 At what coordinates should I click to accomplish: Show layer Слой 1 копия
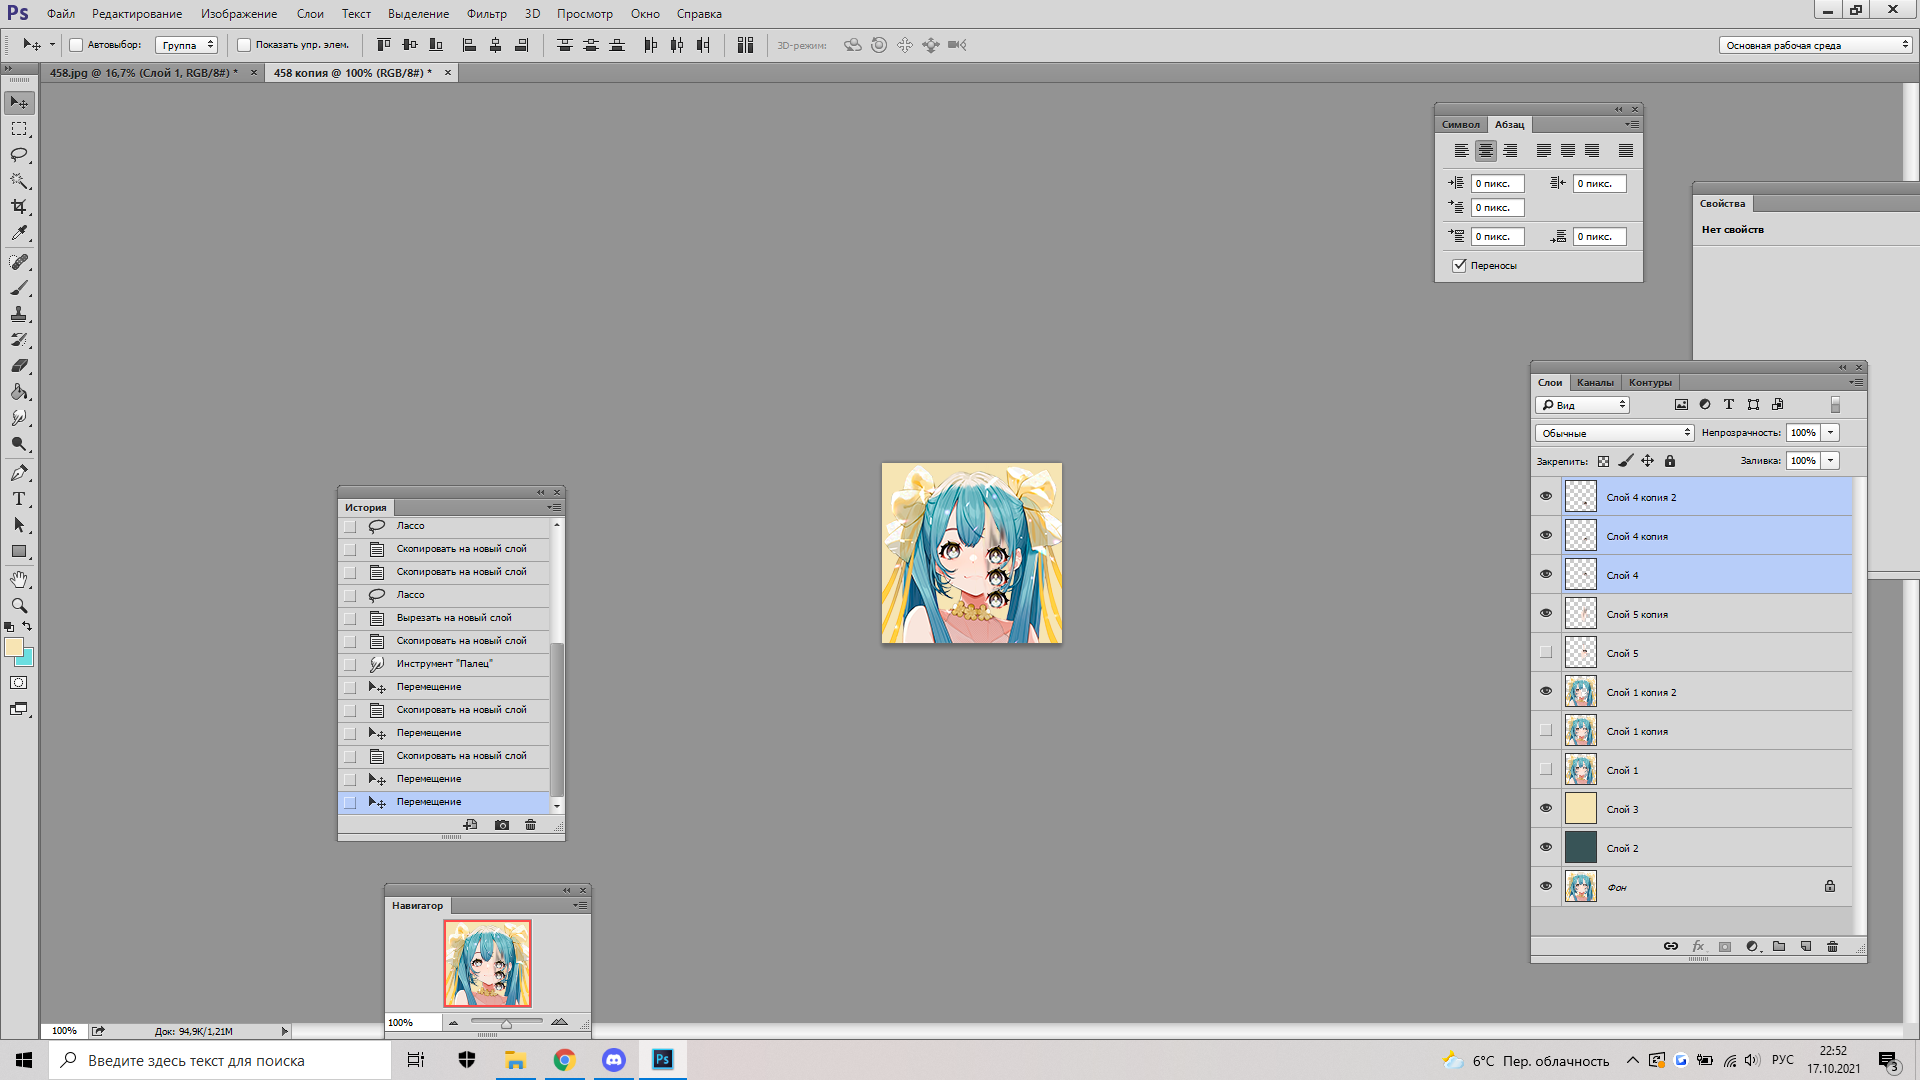[x=1546, y=731]
